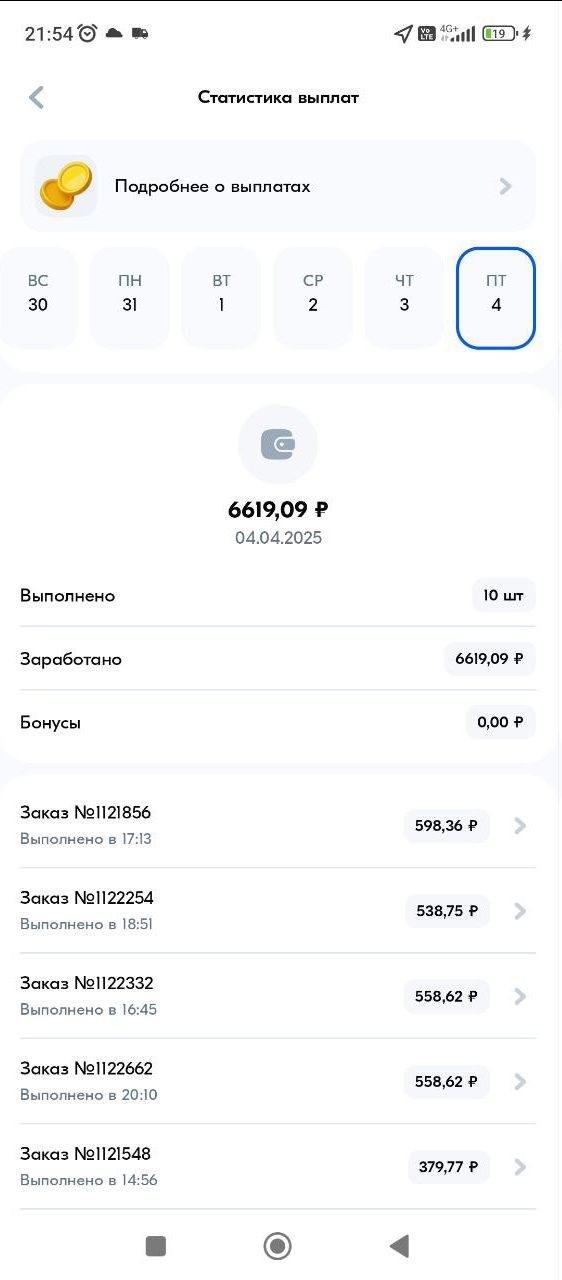Select the ВТ 1 day tab
This screenshot has height=1280, width=562.
(221, 297)
